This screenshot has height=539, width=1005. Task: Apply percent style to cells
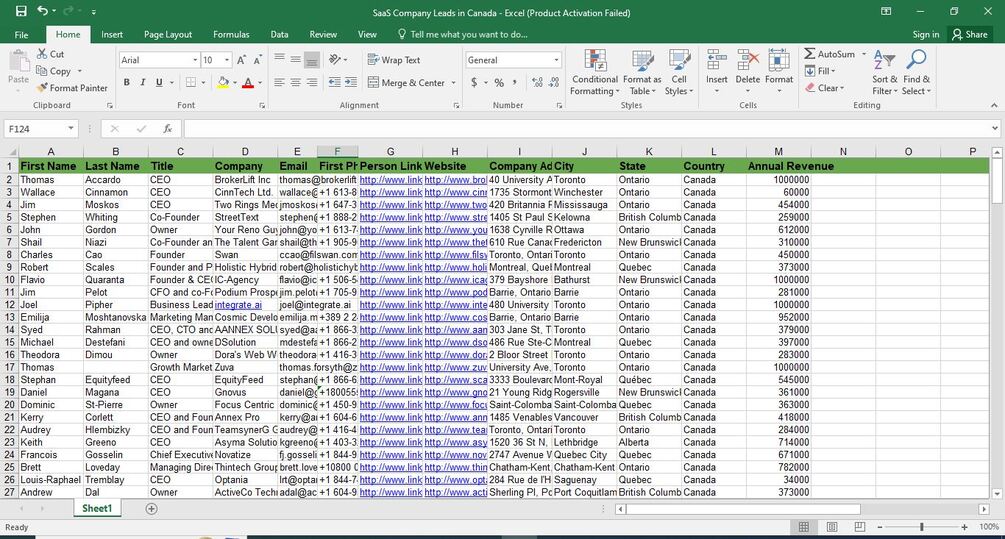pos(499,82)
